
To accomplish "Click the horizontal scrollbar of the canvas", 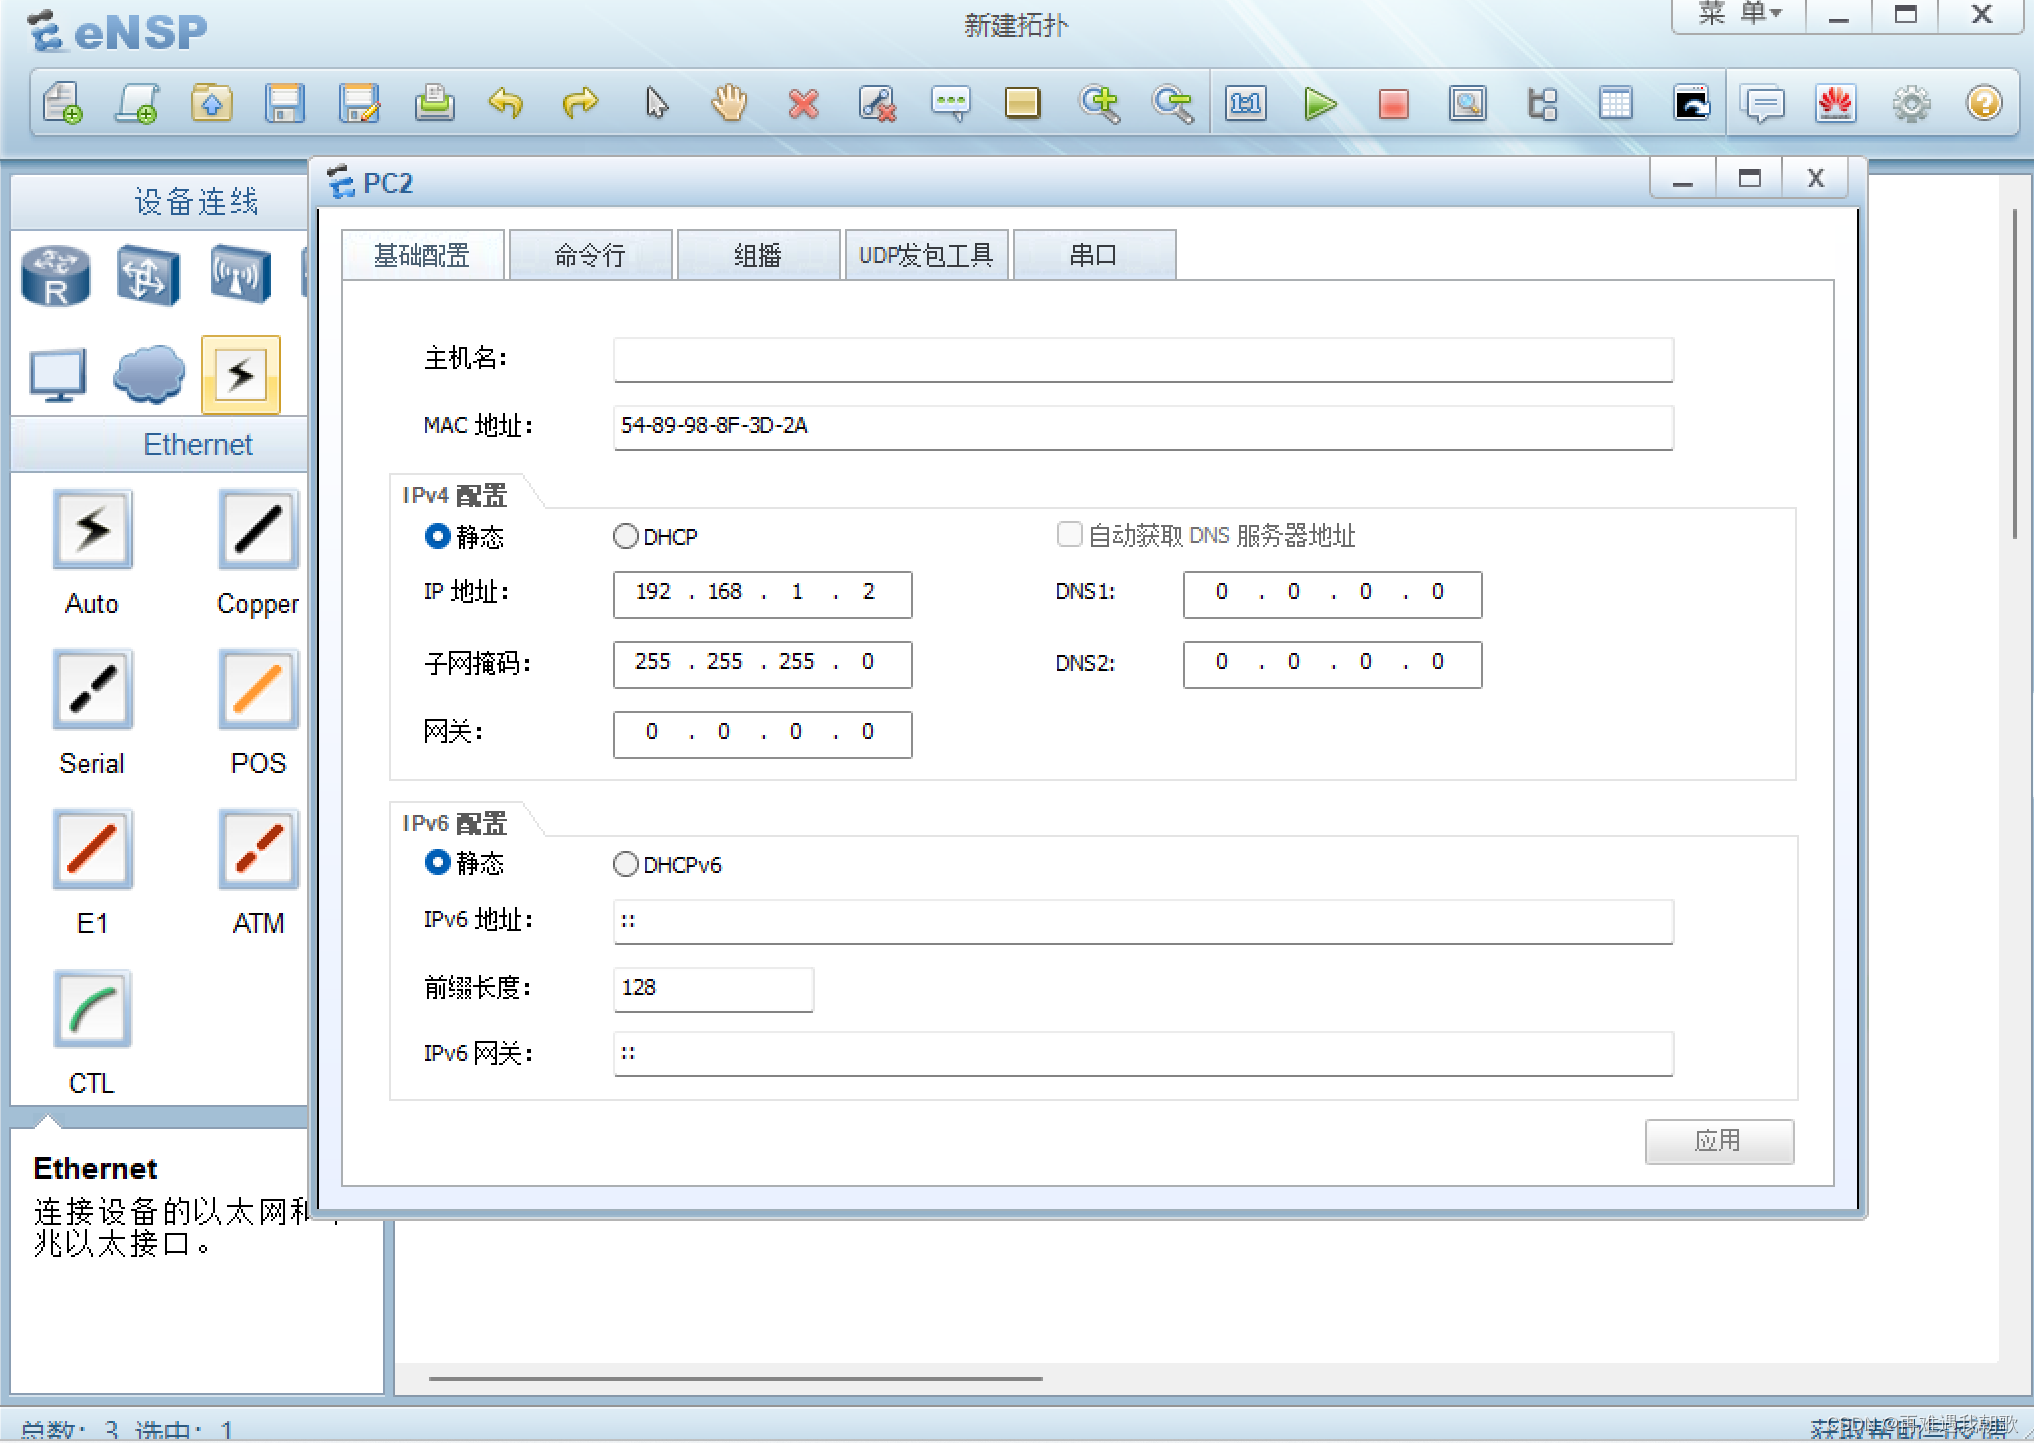I will (735, 1378).
